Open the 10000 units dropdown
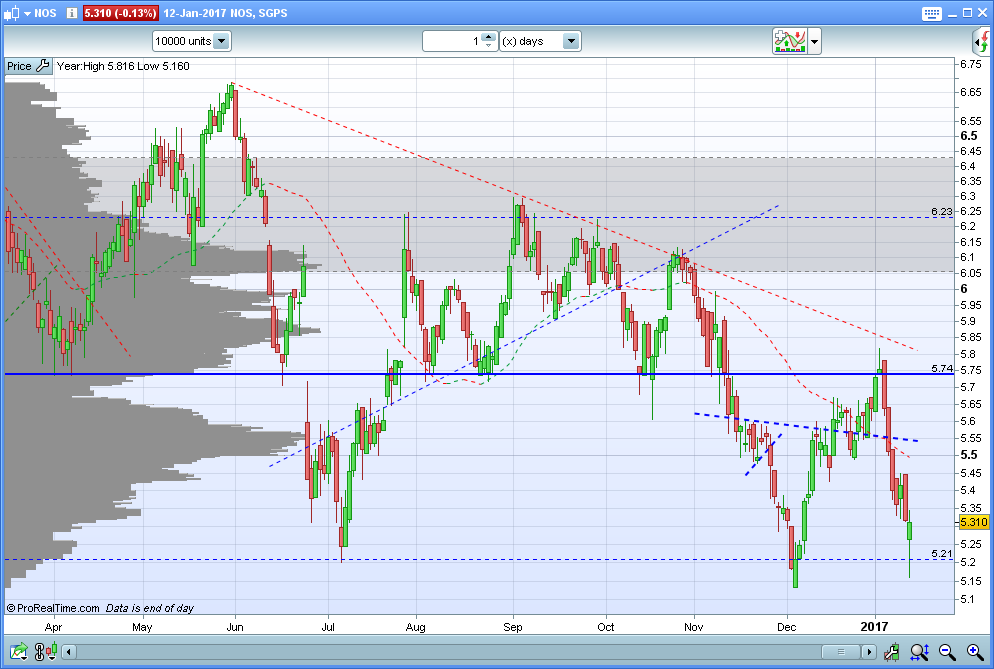Screen dimensions: 994x669 pyautogui.click(x=191, y=41)
